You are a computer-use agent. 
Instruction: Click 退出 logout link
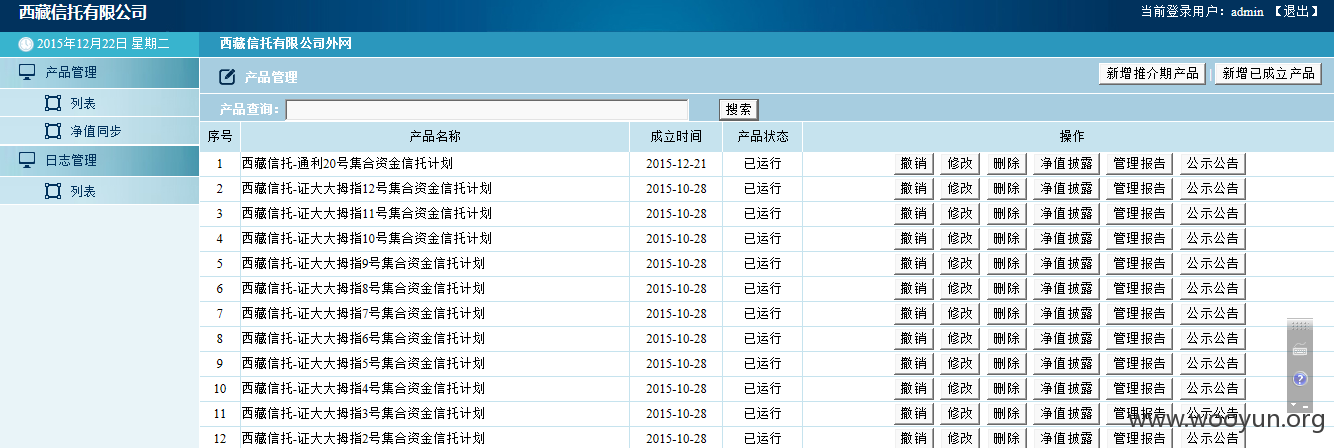coord(1295,12)
